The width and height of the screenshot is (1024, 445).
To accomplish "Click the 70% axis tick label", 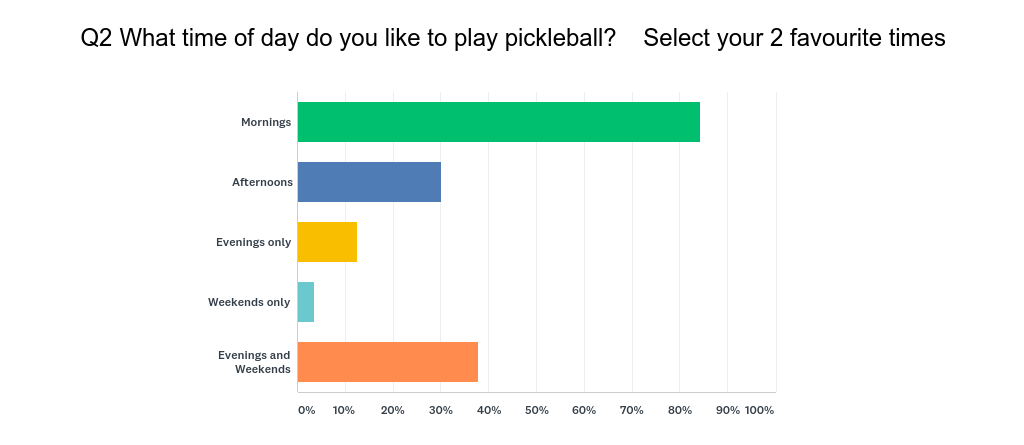I will (632, 410).
